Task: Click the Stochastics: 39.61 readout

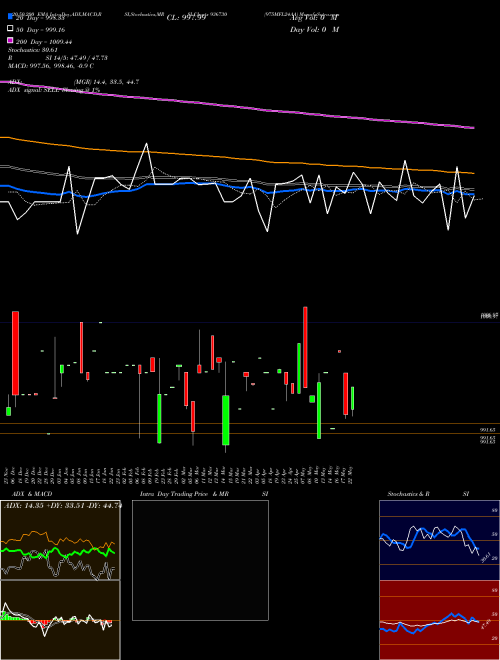Action: point(33,50)
